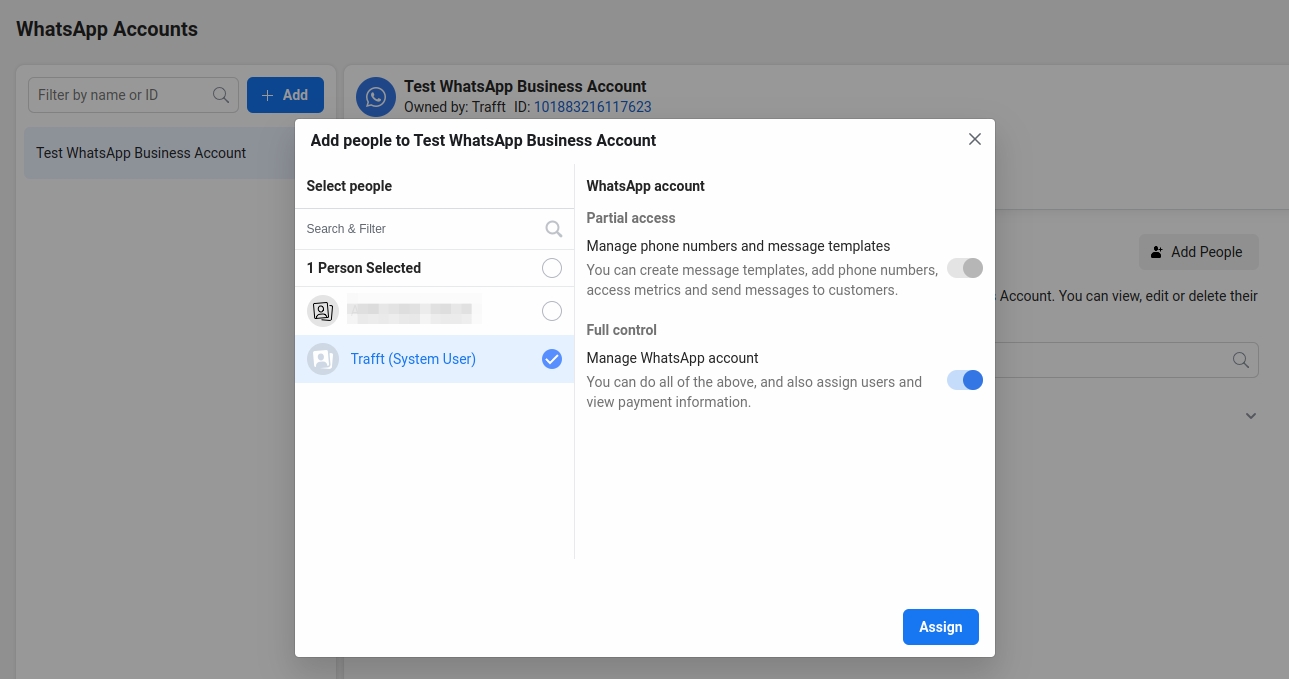Click the blue Add button

(x=285, y=95)
